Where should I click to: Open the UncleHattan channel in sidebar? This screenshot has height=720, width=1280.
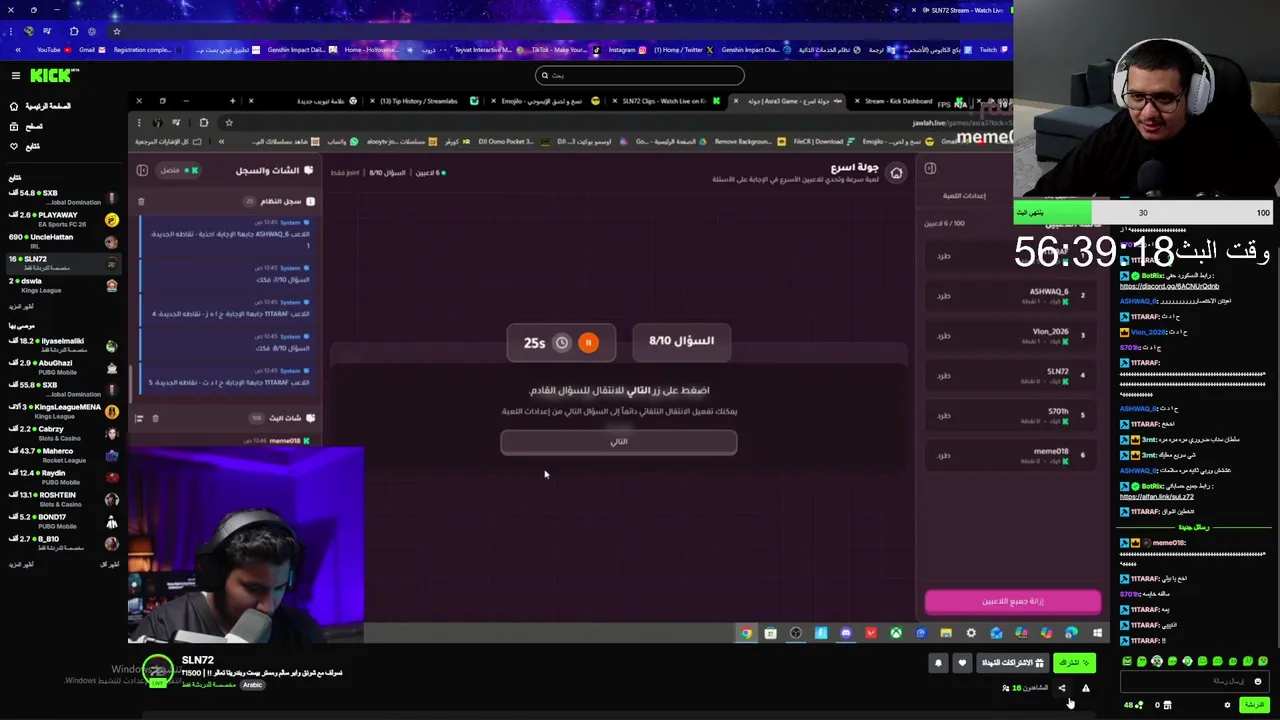point(62,241)
